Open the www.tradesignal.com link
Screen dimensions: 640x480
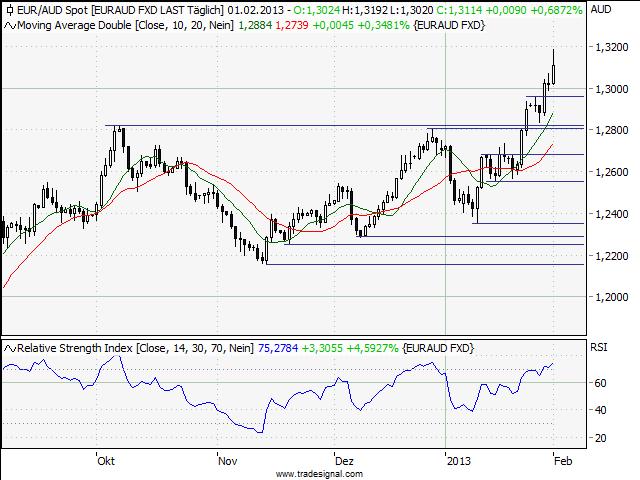tap(319, 474)
